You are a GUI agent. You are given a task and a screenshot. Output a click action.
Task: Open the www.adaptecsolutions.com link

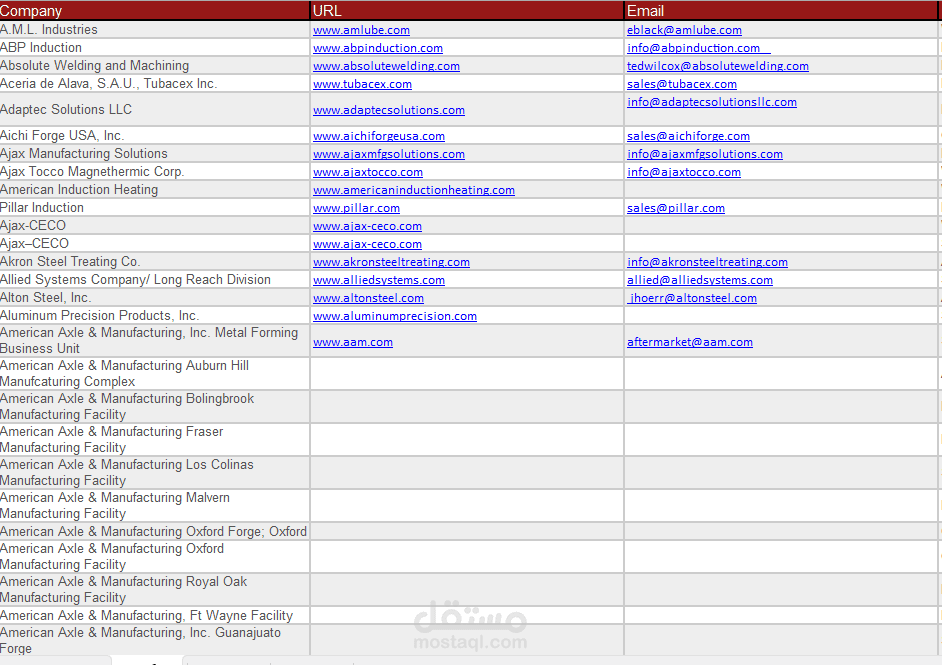pos(389,110)
